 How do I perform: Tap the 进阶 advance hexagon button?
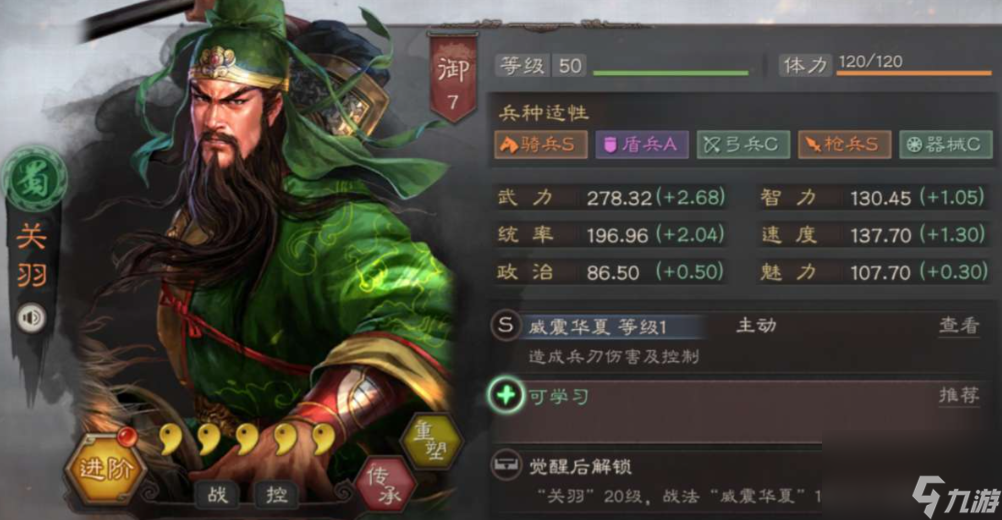pyautogui.click(x=105, y=469)
